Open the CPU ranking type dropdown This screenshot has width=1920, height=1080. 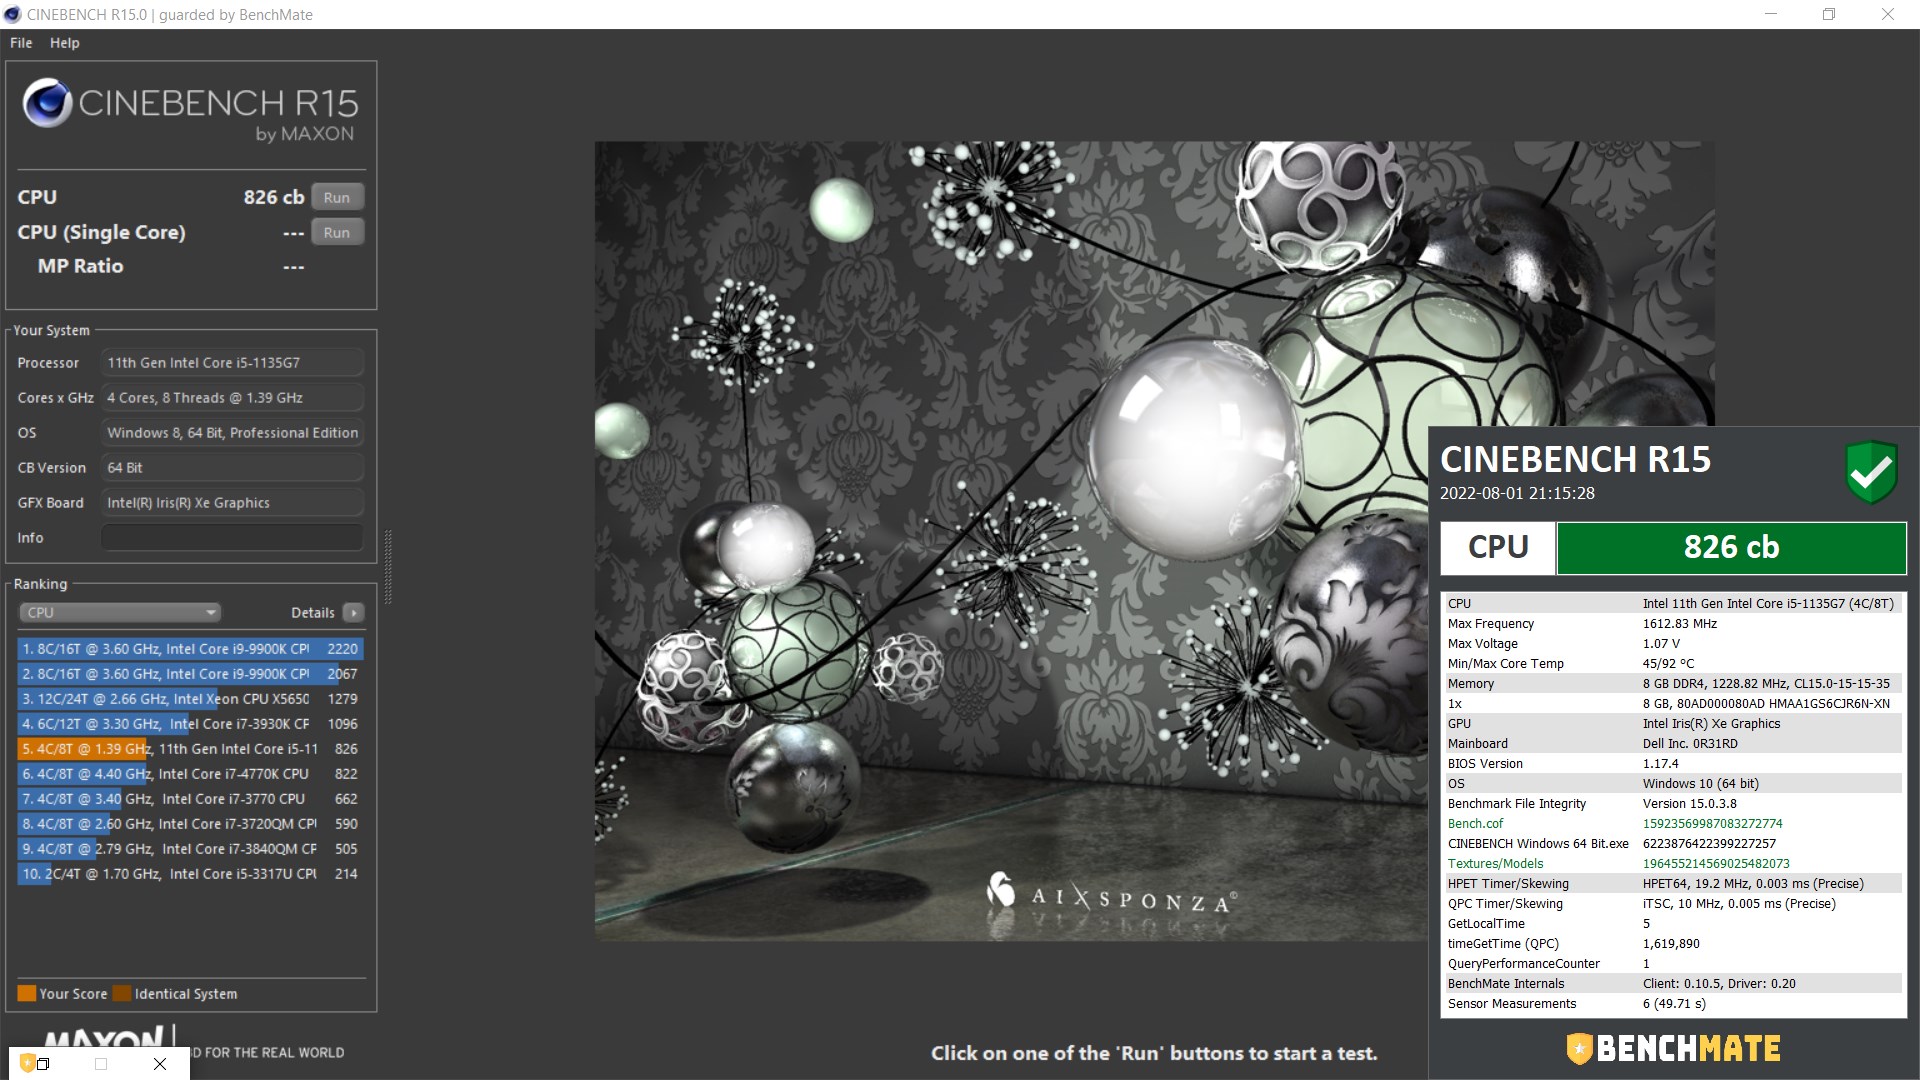(x=119, y=612)
